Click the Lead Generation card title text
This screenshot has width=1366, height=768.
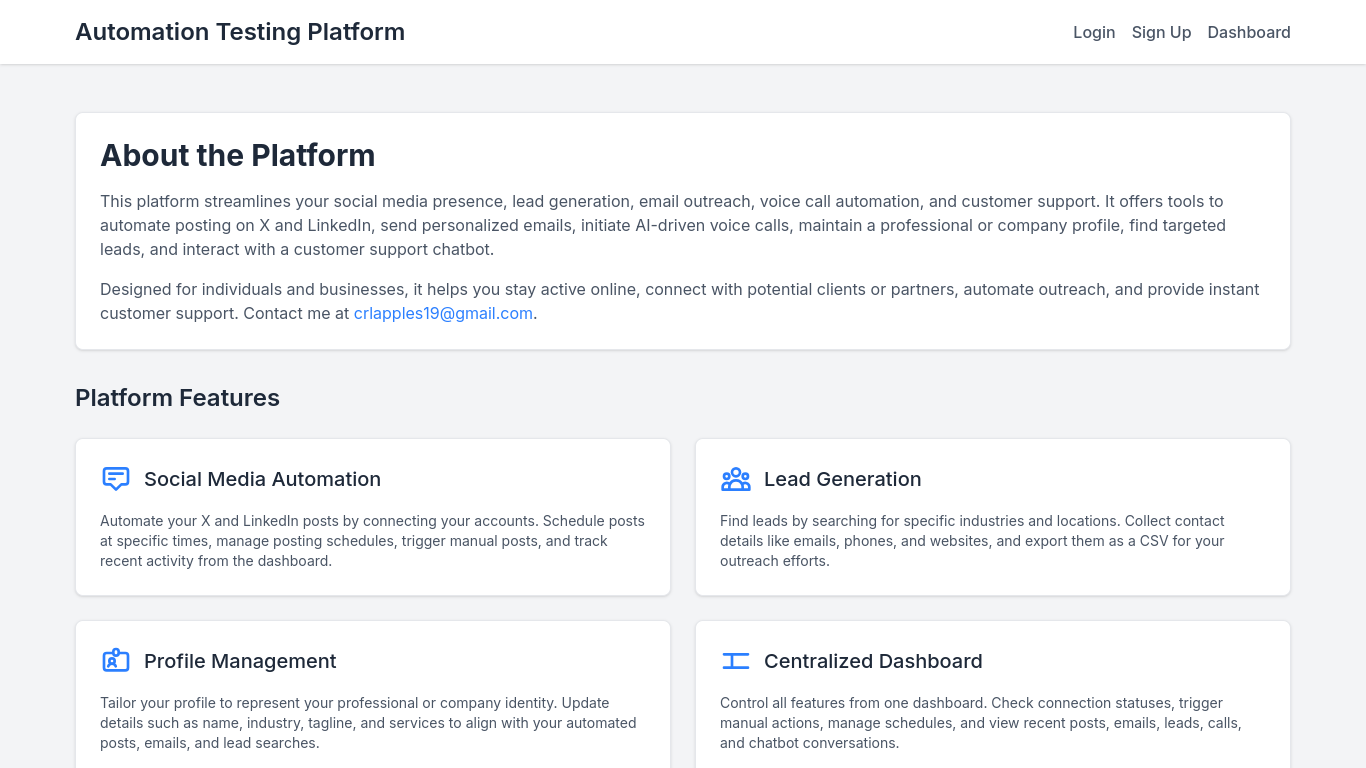tap(843, 479)
